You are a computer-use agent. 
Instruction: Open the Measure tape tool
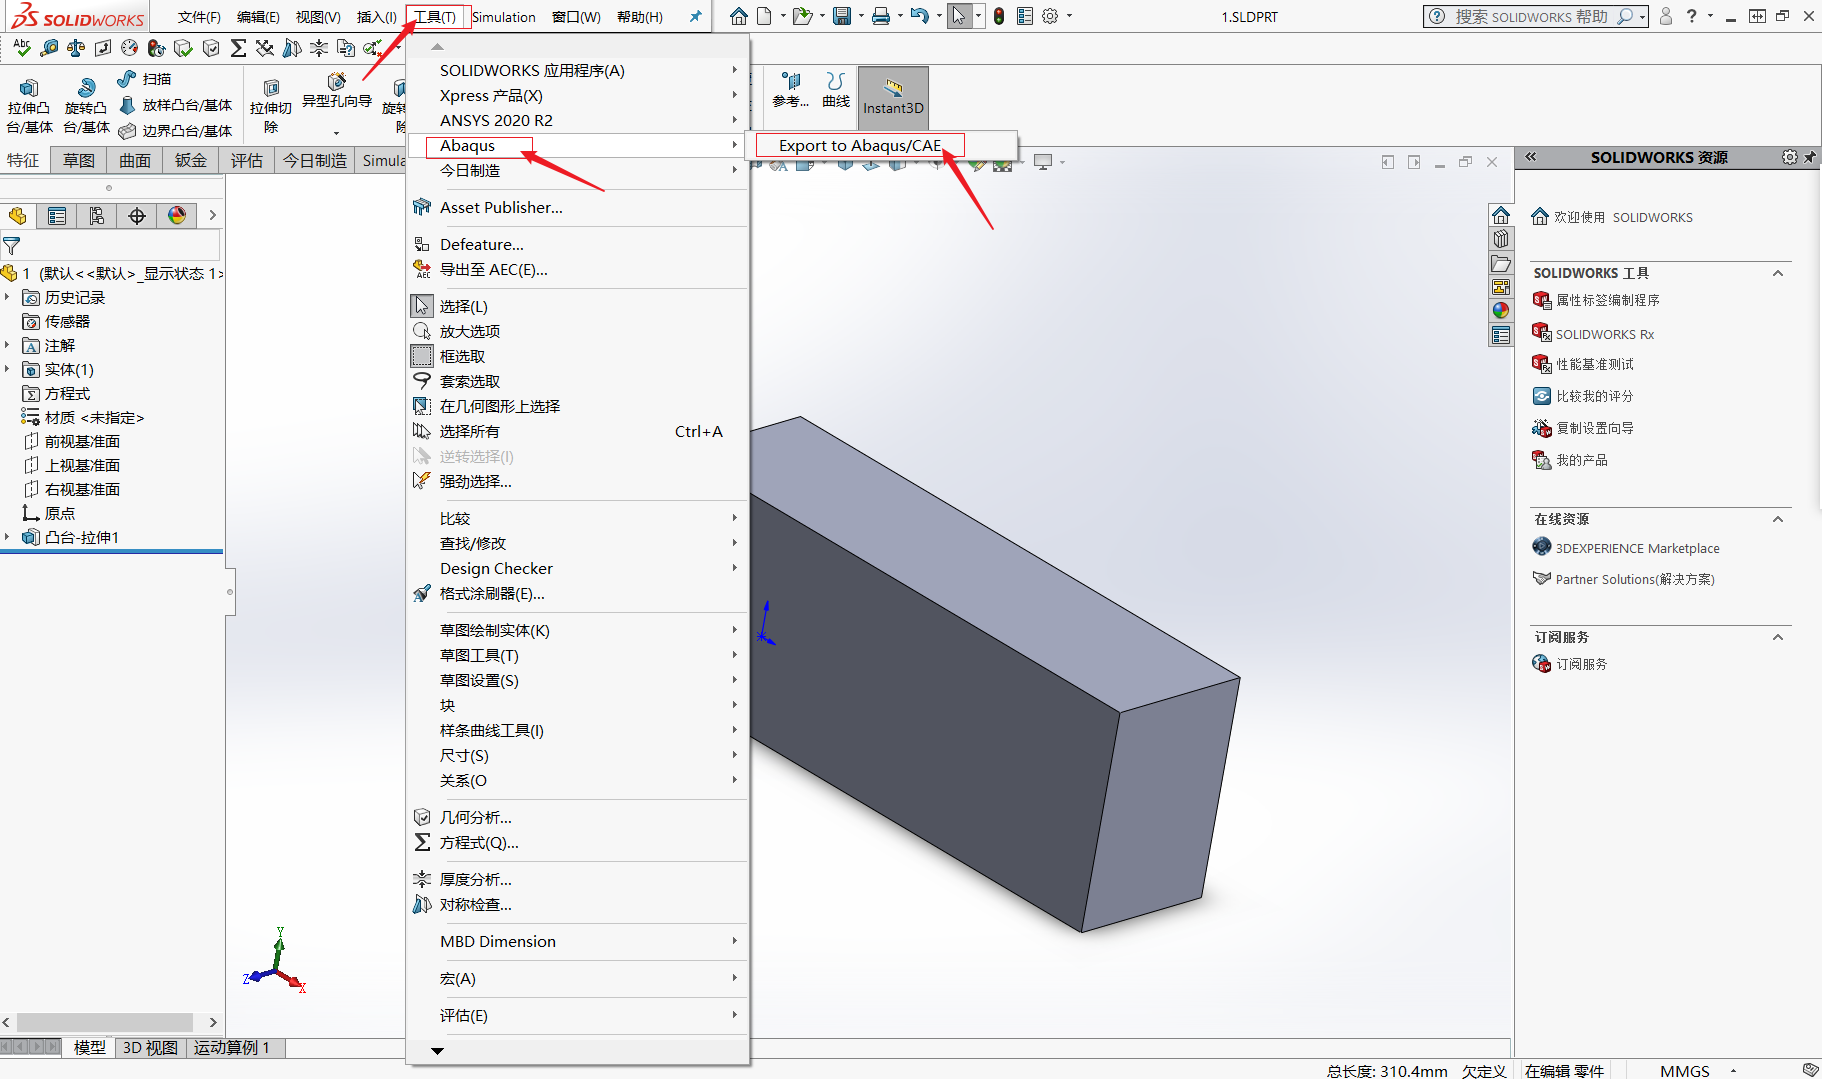[49, 47]
